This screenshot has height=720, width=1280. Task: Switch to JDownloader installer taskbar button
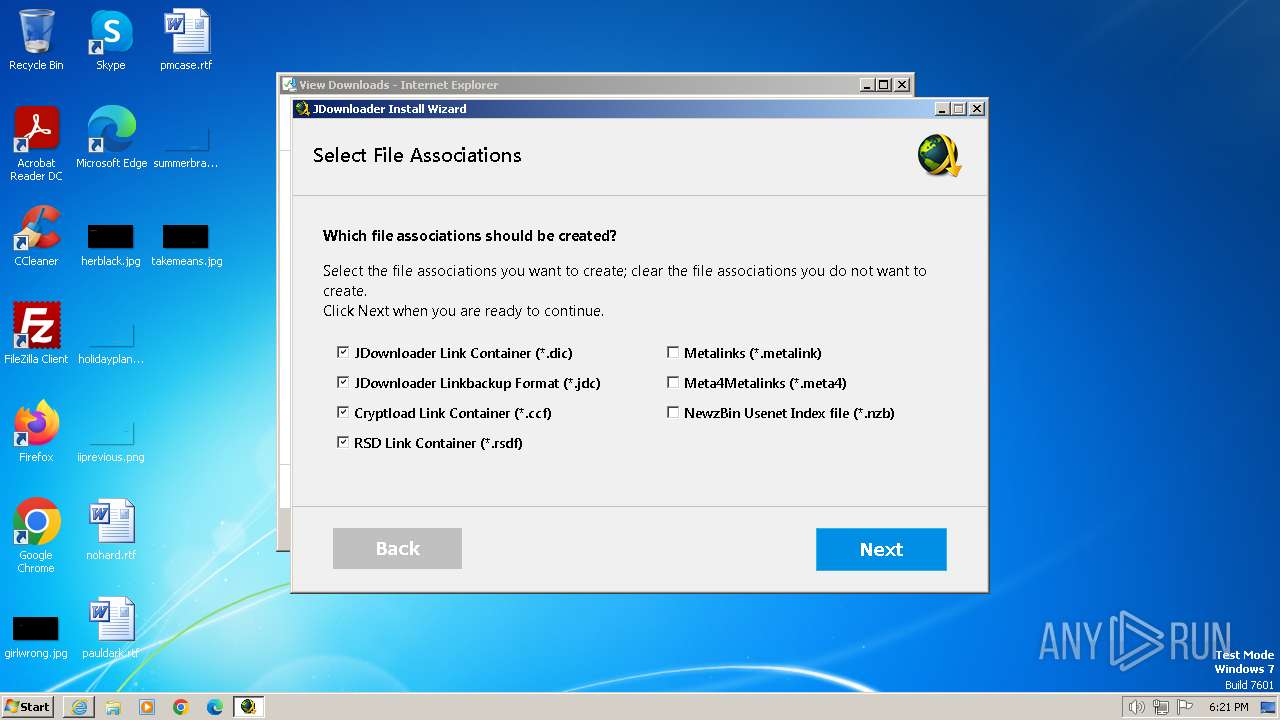248,707
